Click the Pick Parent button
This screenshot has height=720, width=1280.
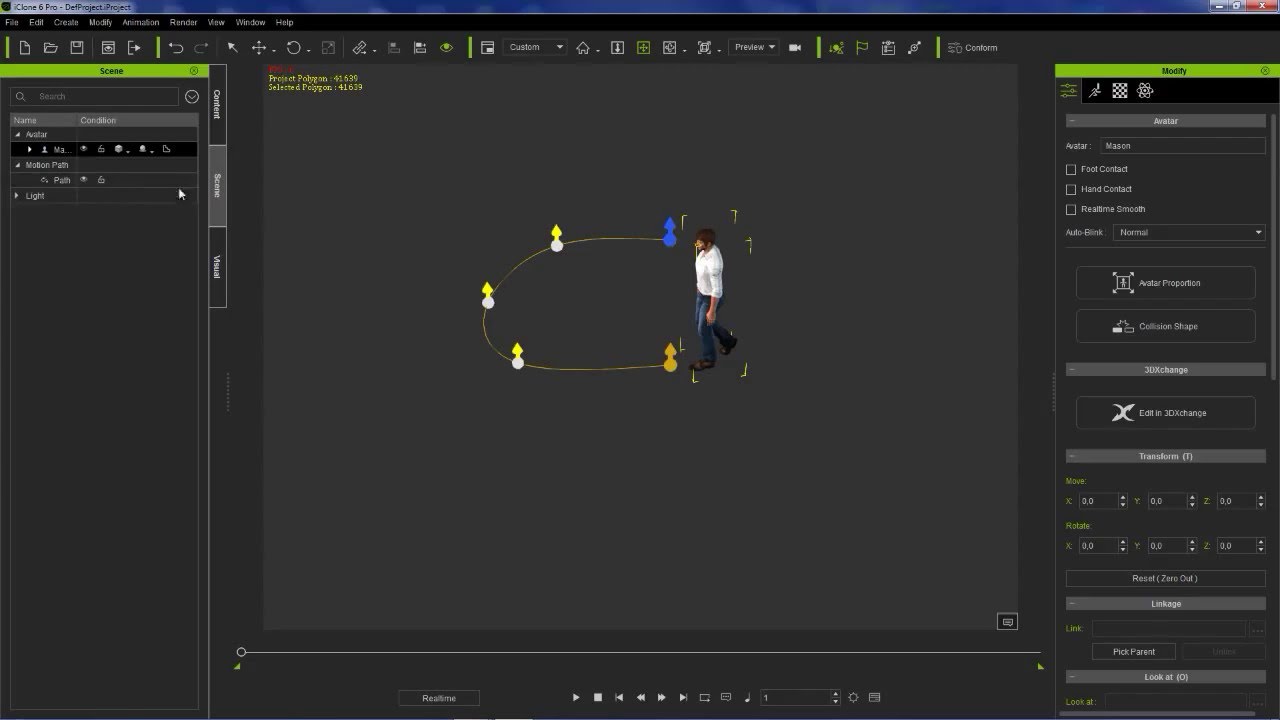coord(1134,652)
